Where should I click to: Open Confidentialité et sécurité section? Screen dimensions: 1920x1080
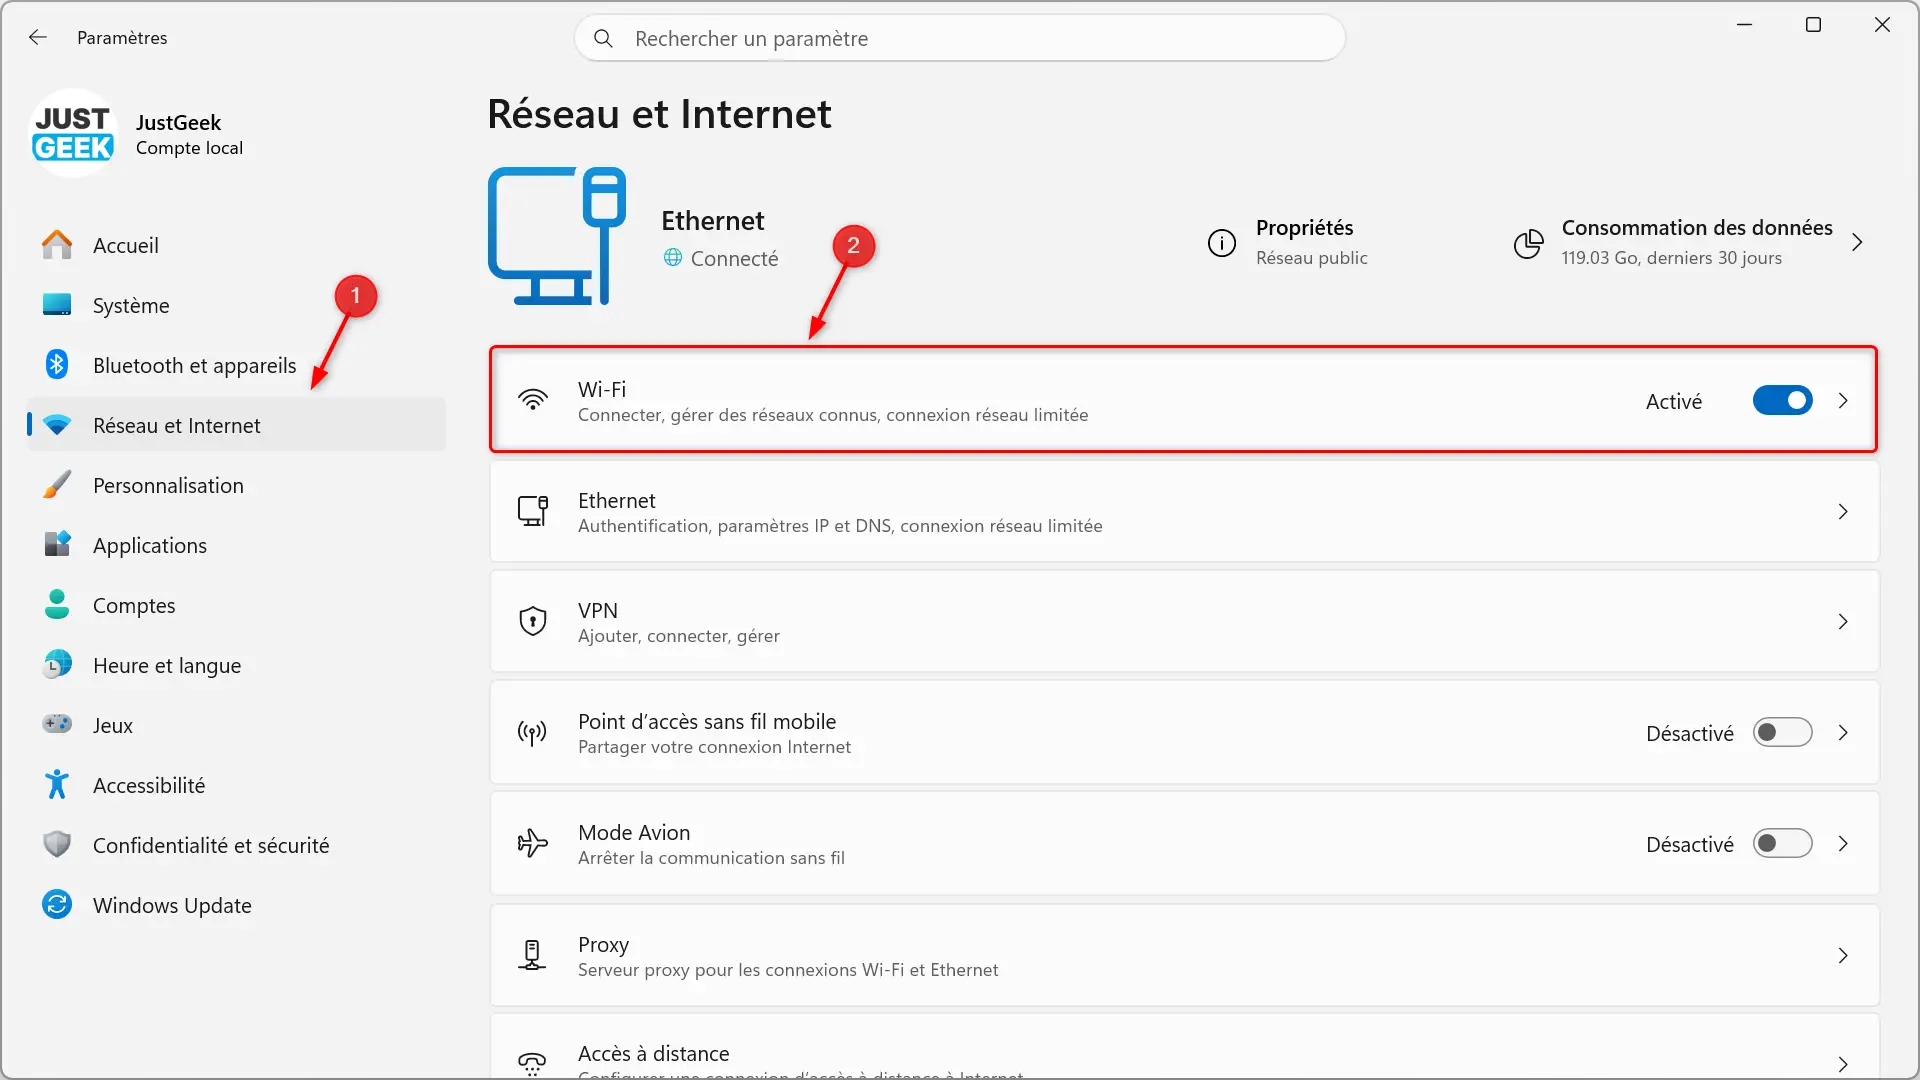point(236,845)
